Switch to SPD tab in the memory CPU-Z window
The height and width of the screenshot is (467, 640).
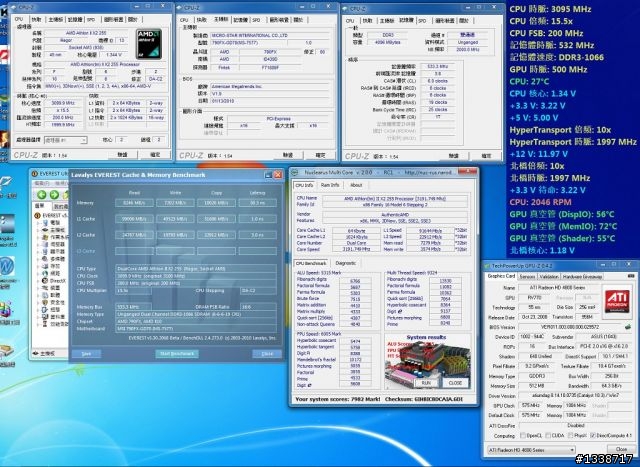click(x=422, y=20)
